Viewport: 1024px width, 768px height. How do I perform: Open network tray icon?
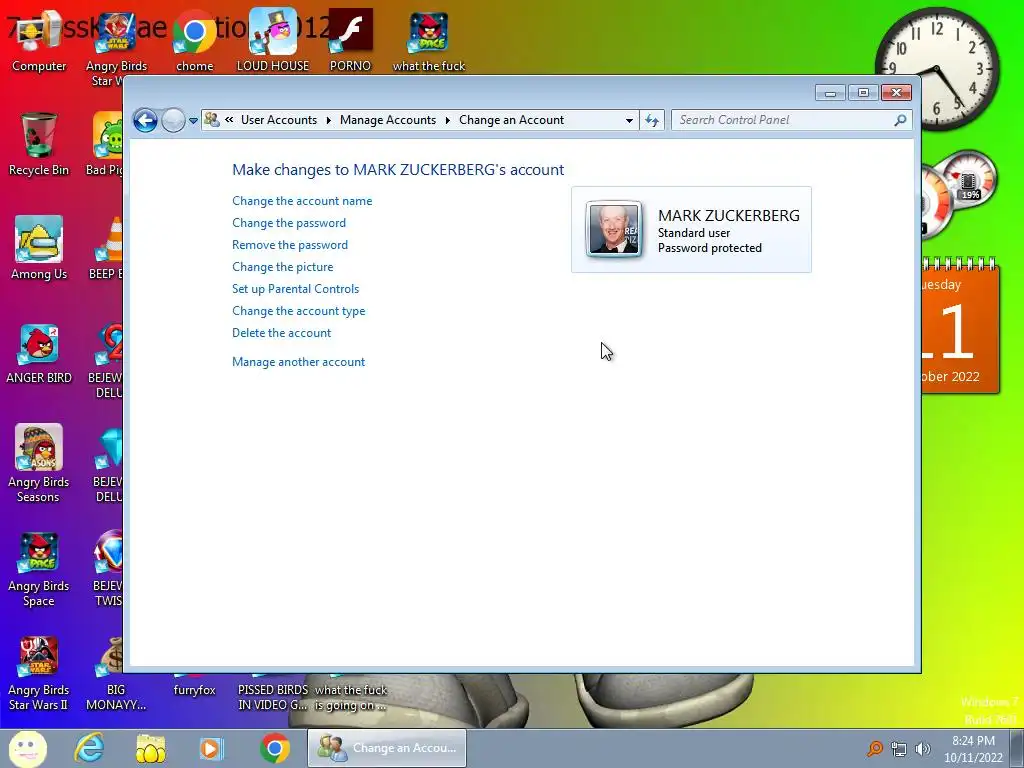[899, 749]
